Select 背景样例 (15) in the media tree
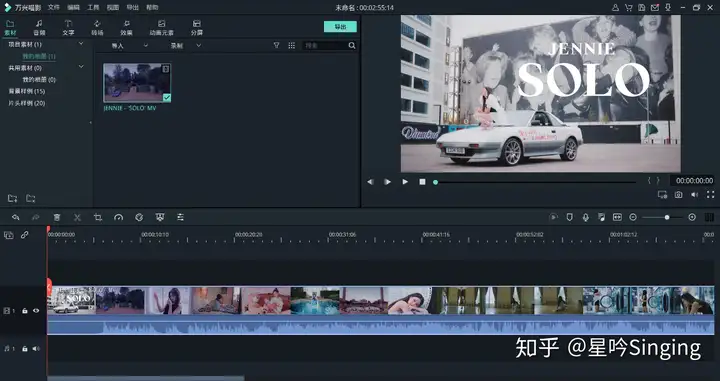Image resolution: width=720 pixels, height=381 pixels. tap(27, 91)
